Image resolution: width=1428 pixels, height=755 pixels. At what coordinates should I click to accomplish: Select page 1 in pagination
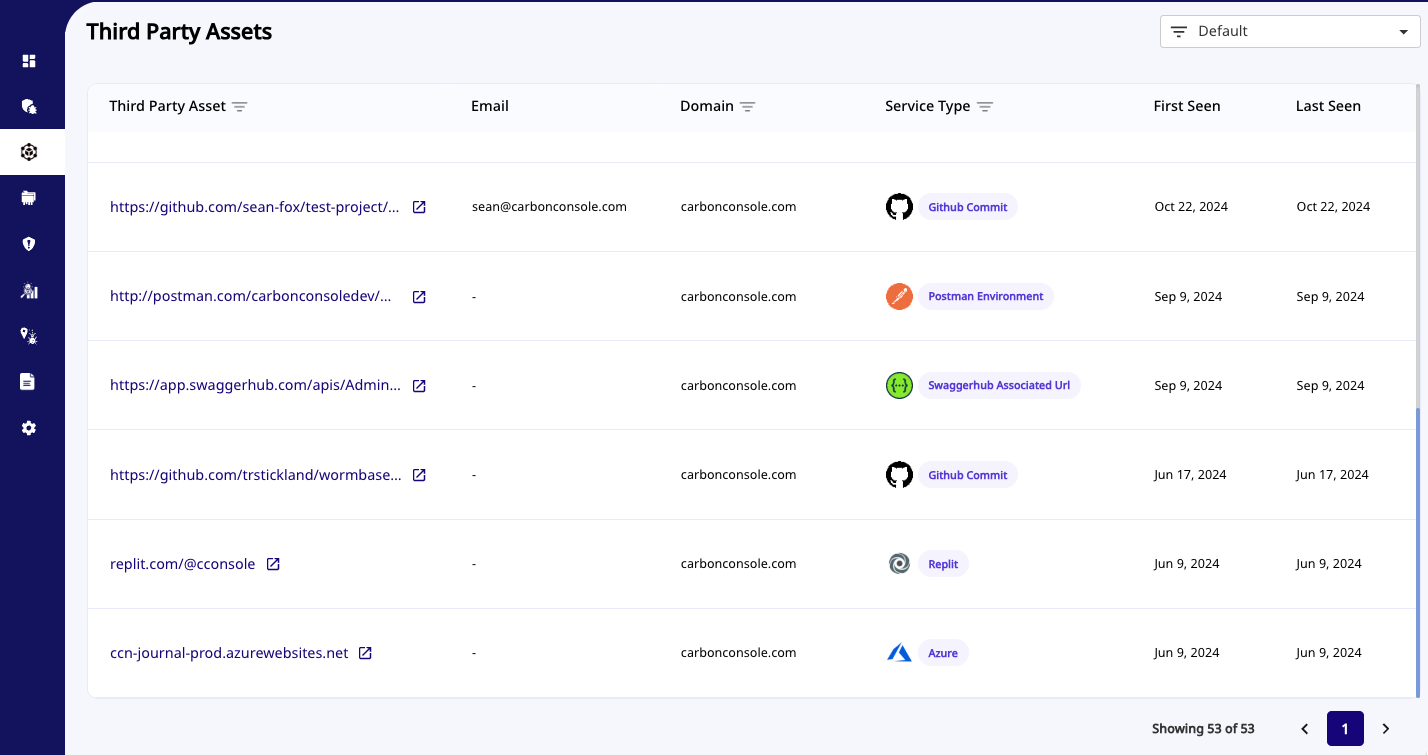pyautogui.click(x=1345, y=729)
